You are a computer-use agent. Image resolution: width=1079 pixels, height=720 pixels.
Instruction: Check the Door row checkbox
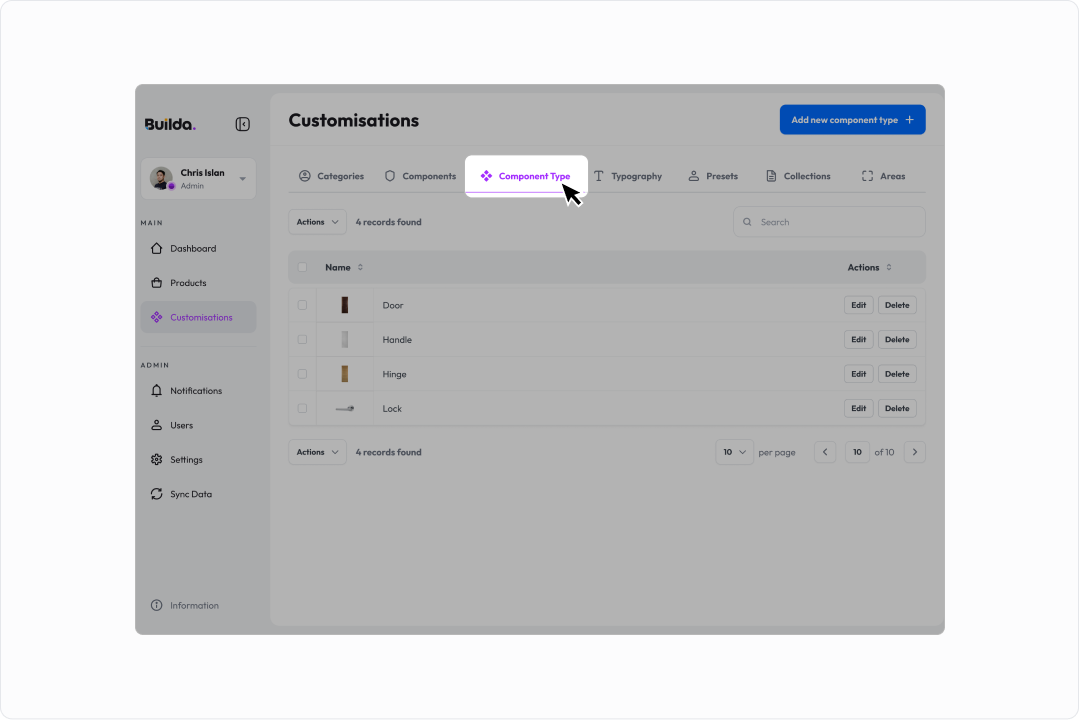[x=302, y=305]
